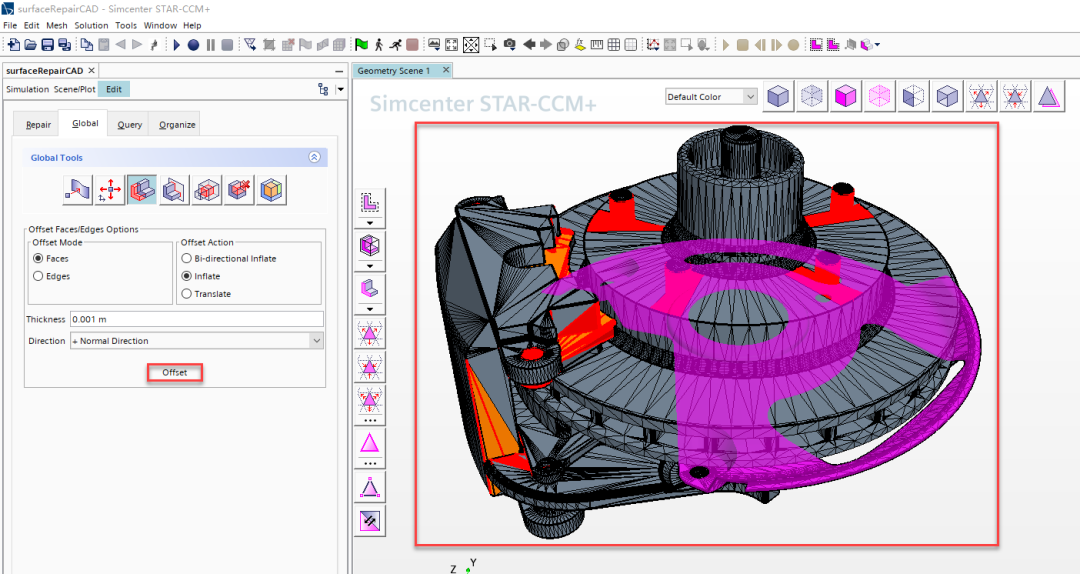
Task: Click the Step walking-man icon
Action: [x=379, y=45]
